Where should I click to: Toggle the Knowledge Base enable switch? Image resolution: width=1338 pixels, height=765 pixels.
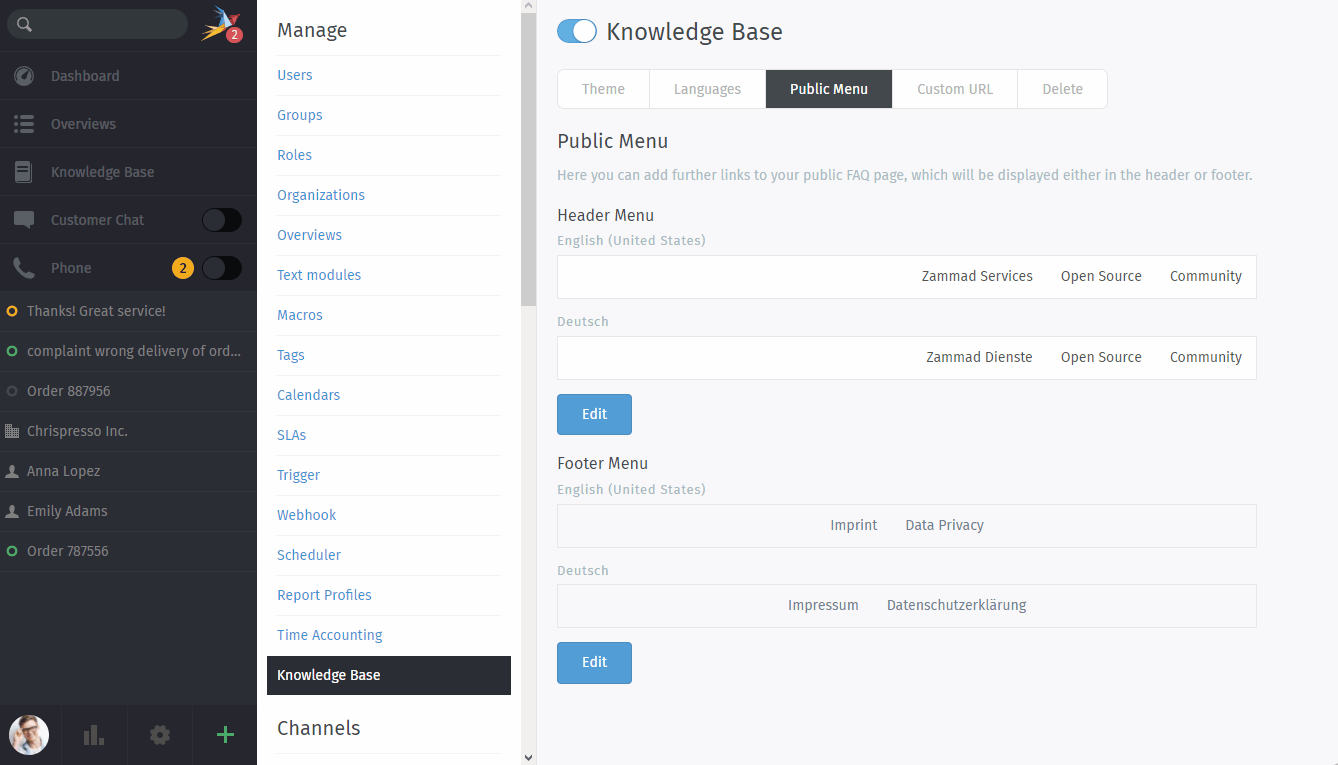577,31
